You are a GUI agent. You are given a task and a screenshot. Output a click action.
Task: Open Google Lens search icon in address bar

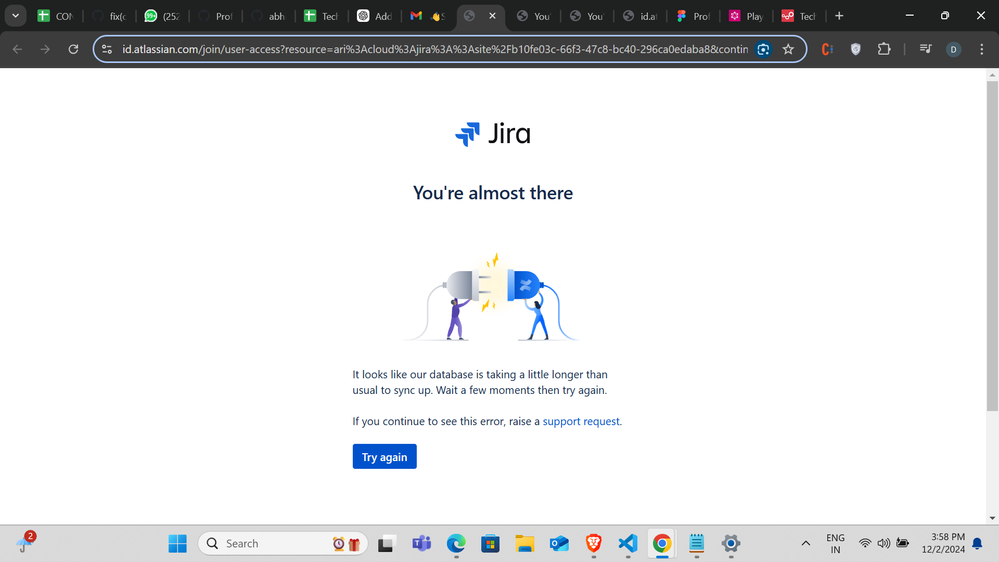tap(763, 49)
